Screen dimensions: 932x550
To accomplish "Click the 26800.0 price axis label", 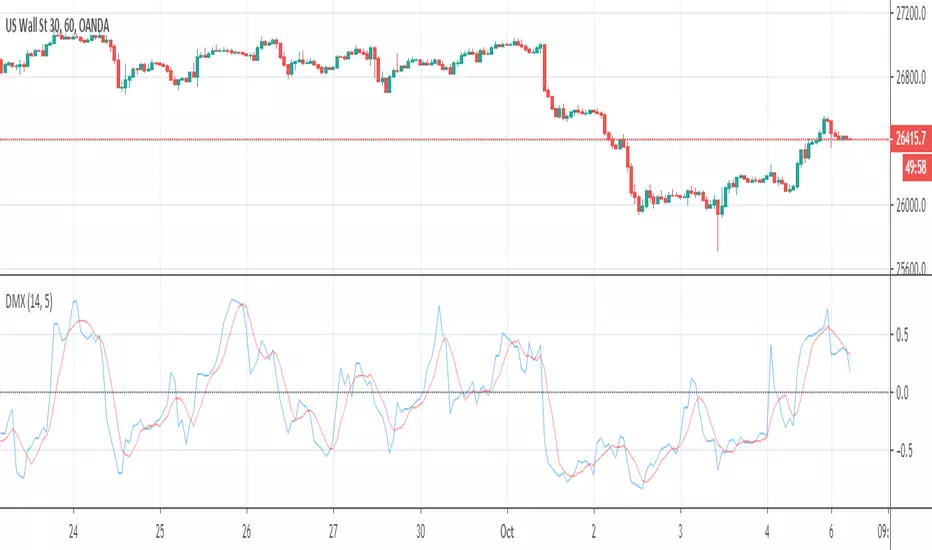I will 910,77.
